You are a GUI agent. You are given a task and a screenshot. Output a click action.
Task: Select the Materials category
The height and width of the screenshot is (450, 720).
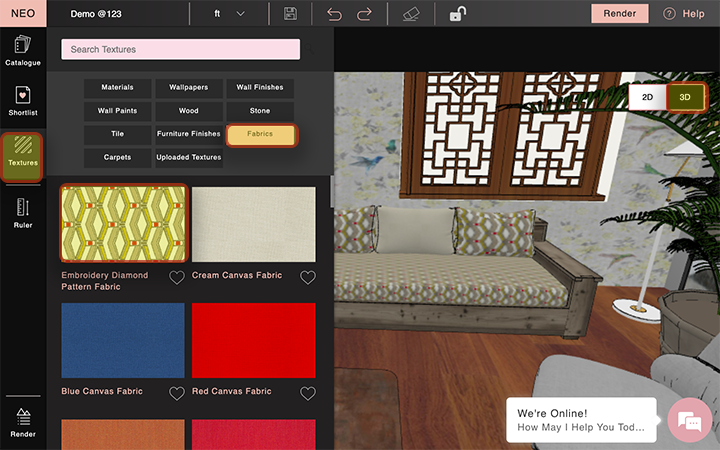[118, 87]
